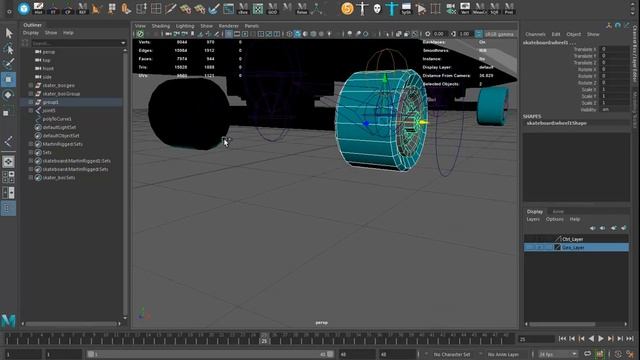
Task: Click the vBox shelf button
Action: tap(243, 8)
